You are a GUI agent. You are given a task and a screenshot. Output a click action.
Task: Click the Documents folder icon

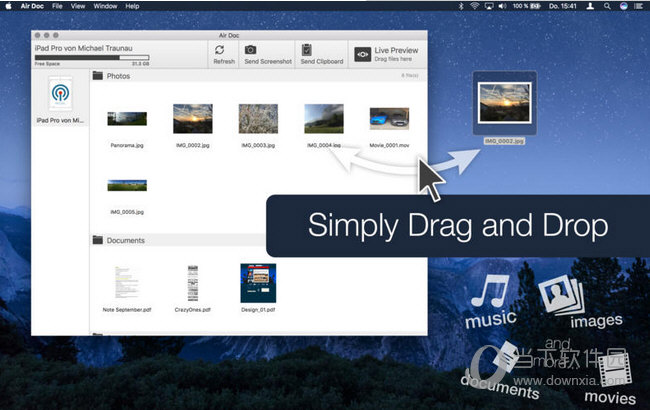coord(98,240)
